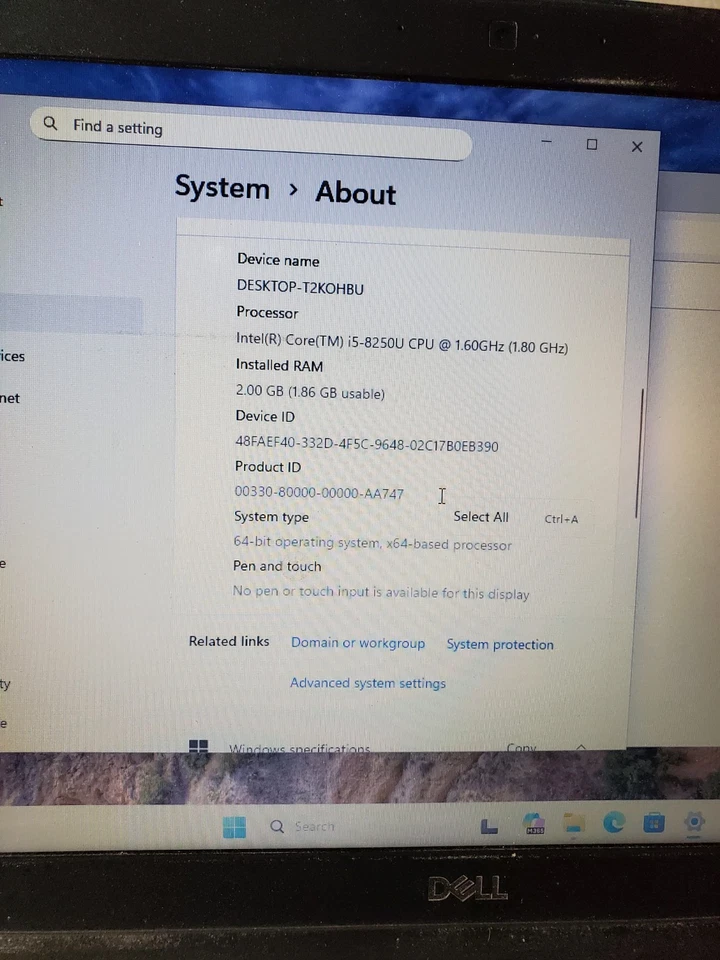Click the 64-bit operating system text
The width and height of the screenshot is (720, 960).
tap(372, 543)
